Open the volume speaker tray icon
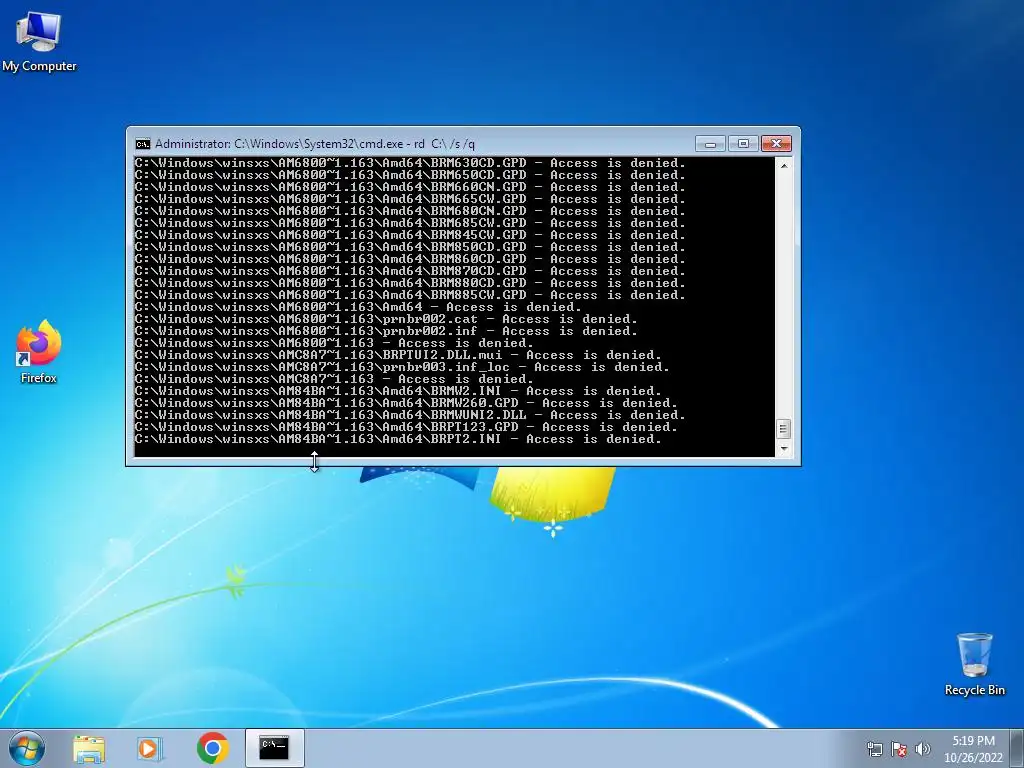The width and height of the screenshot is (1024, 768). tap(923, 749)
